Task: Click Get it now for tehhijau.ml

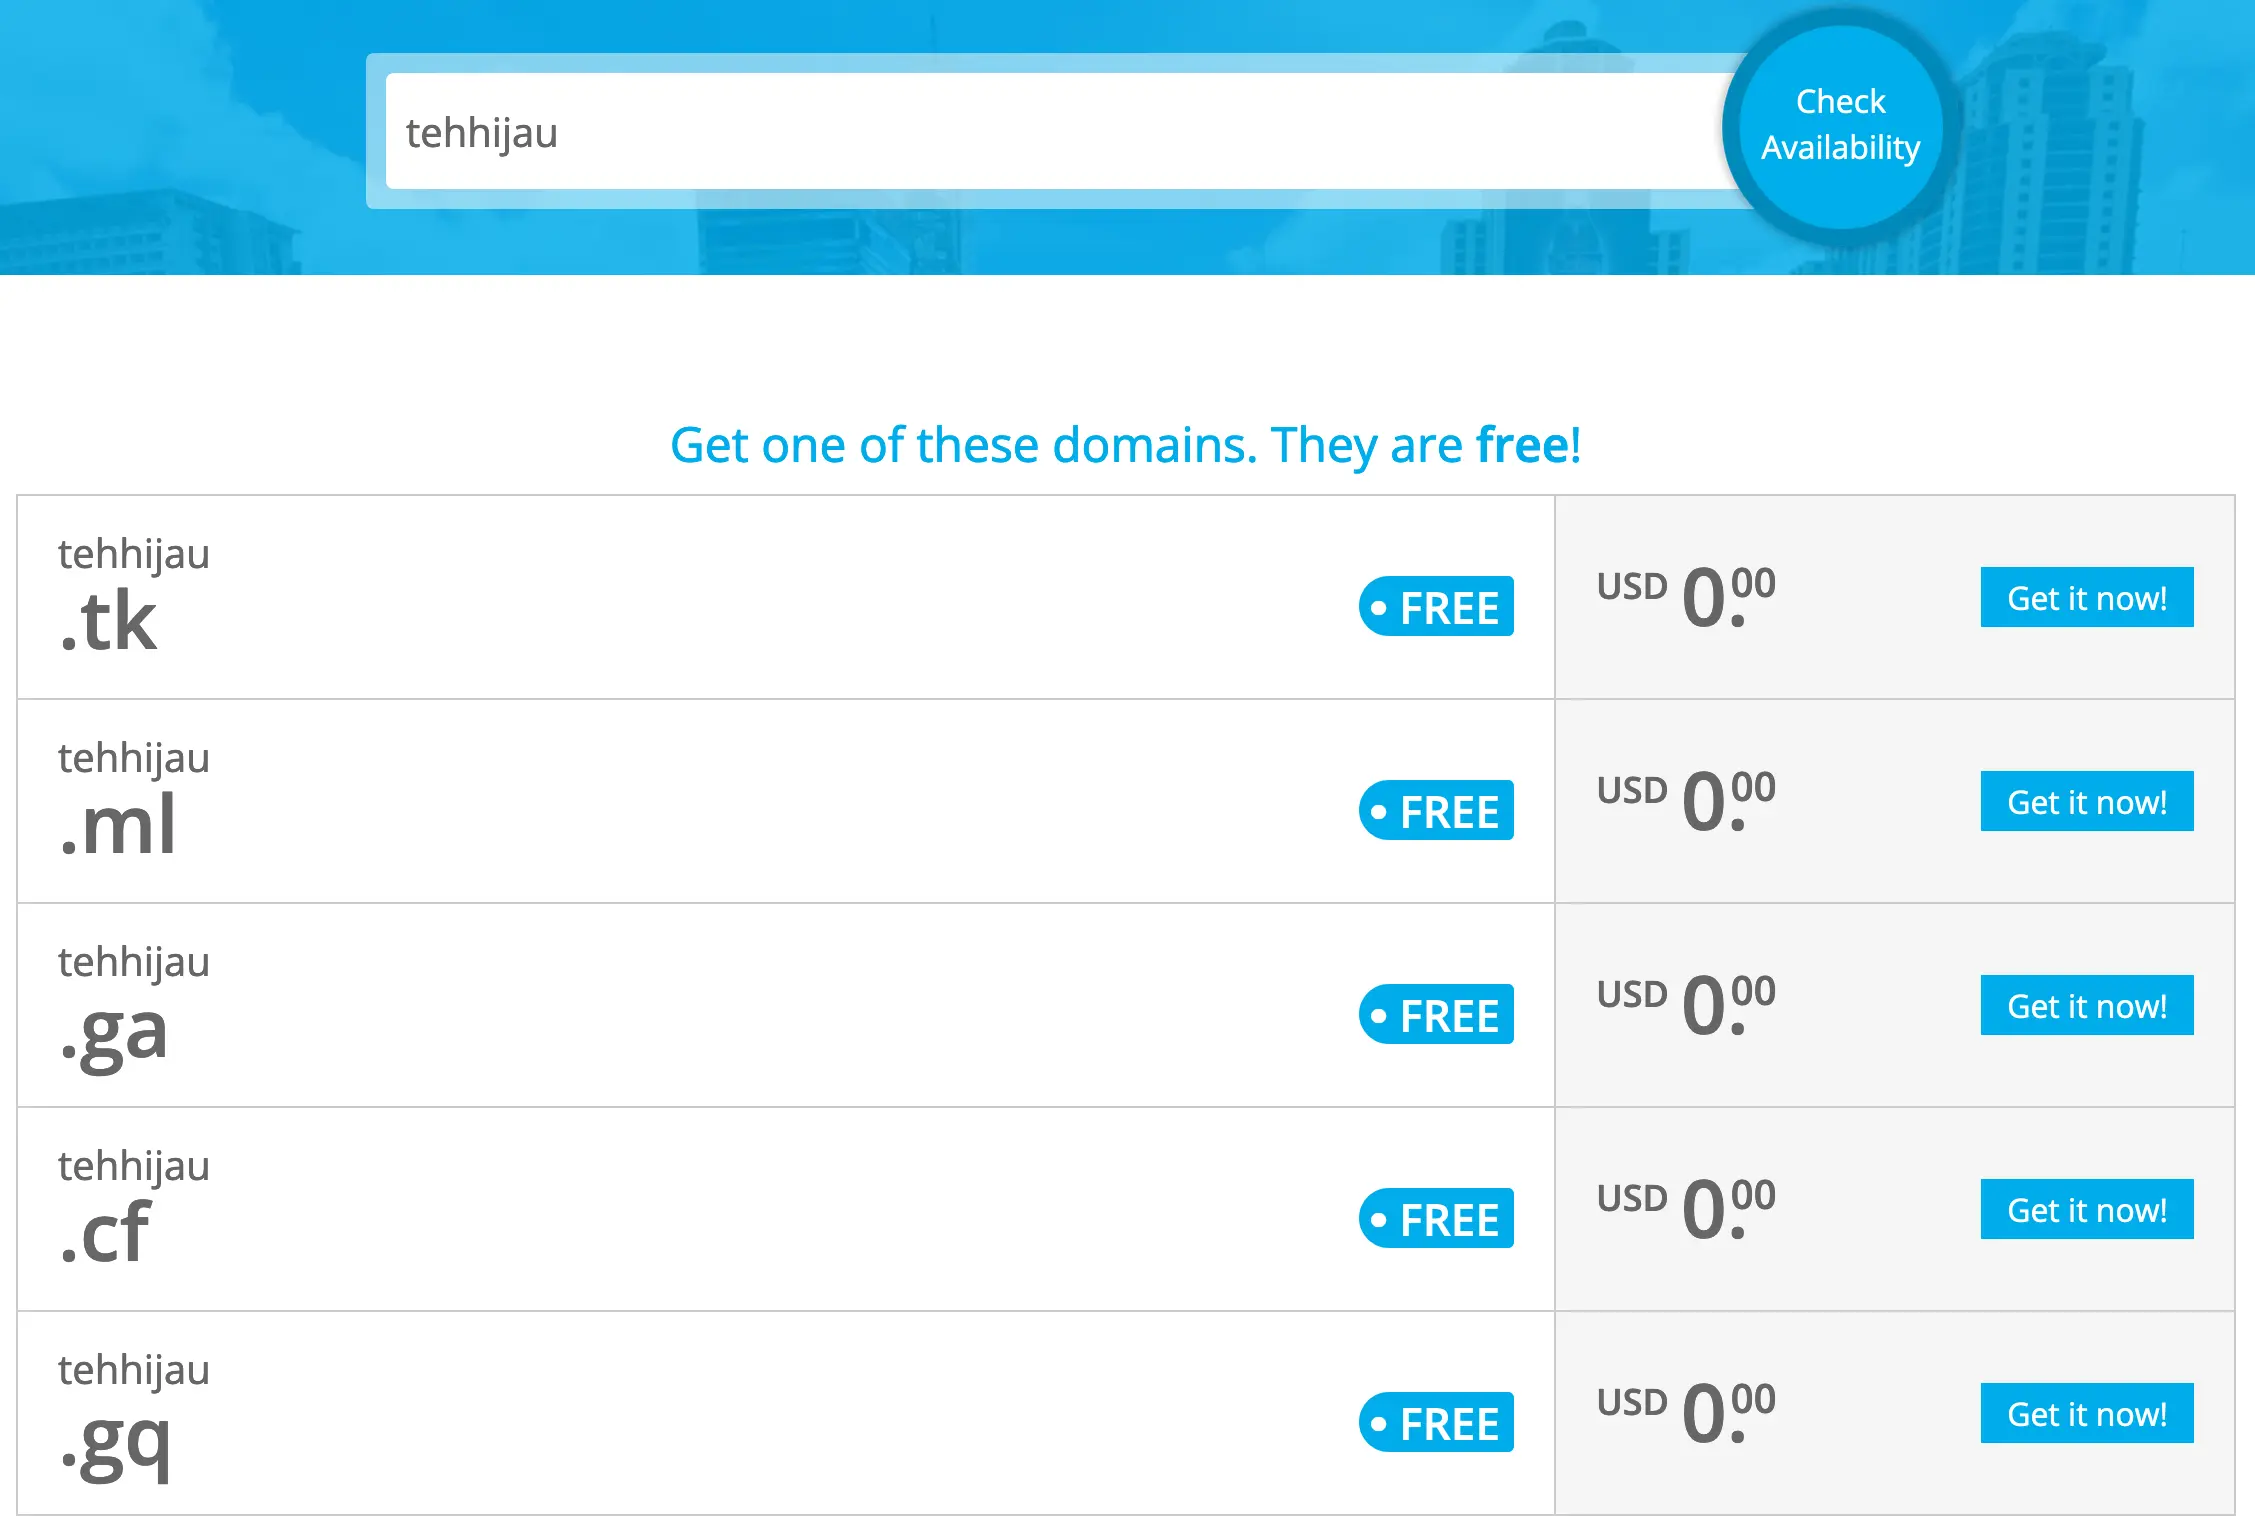Action: pyautogui.click(x=2086, y=801)
